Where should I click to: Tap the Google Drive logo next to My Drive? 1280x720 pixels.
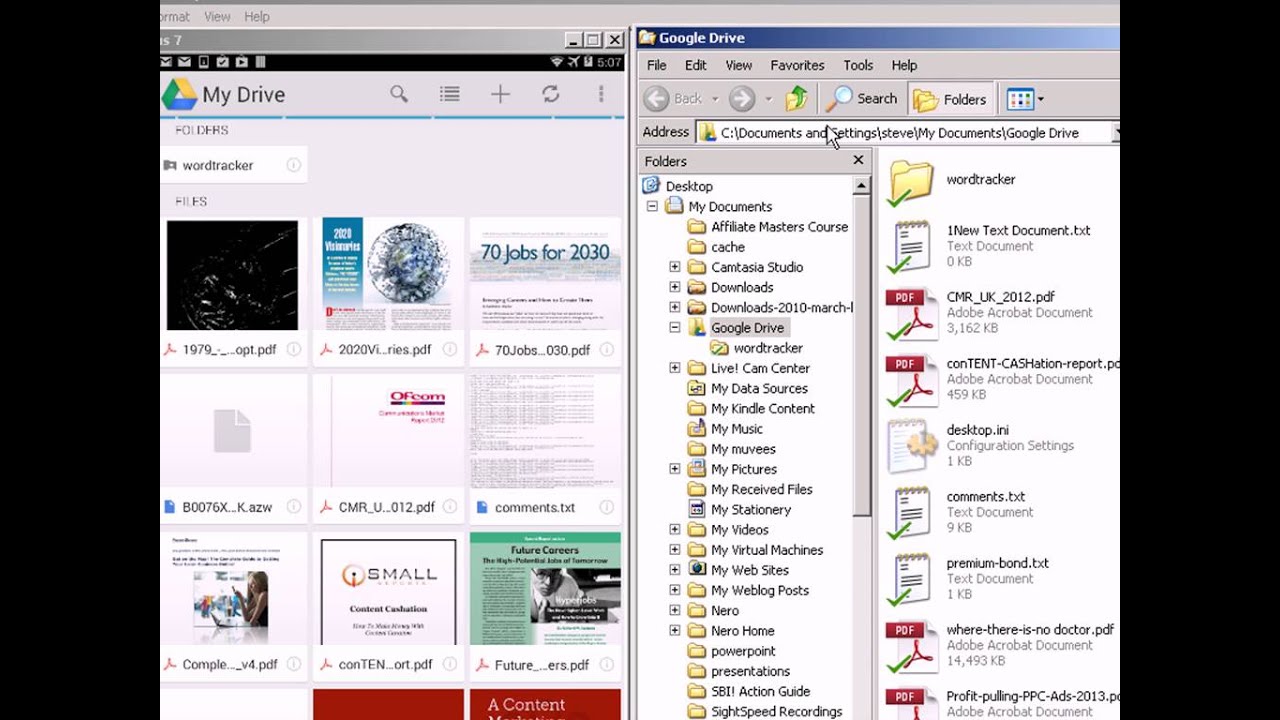point(179,95)
